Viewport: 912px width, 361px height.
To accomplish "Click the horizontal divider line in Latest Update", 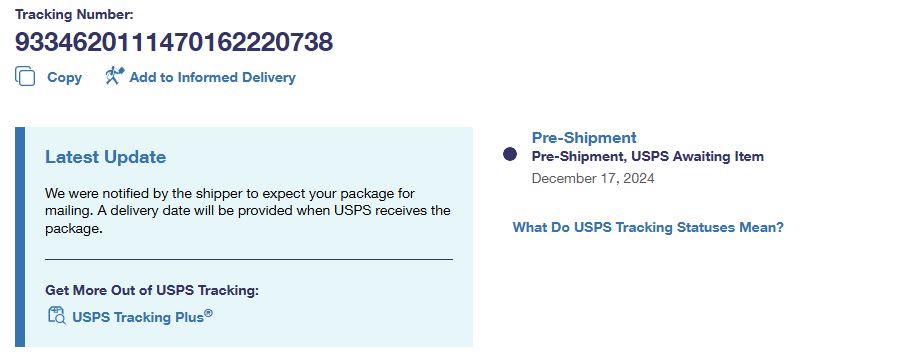I will point(249,259).
